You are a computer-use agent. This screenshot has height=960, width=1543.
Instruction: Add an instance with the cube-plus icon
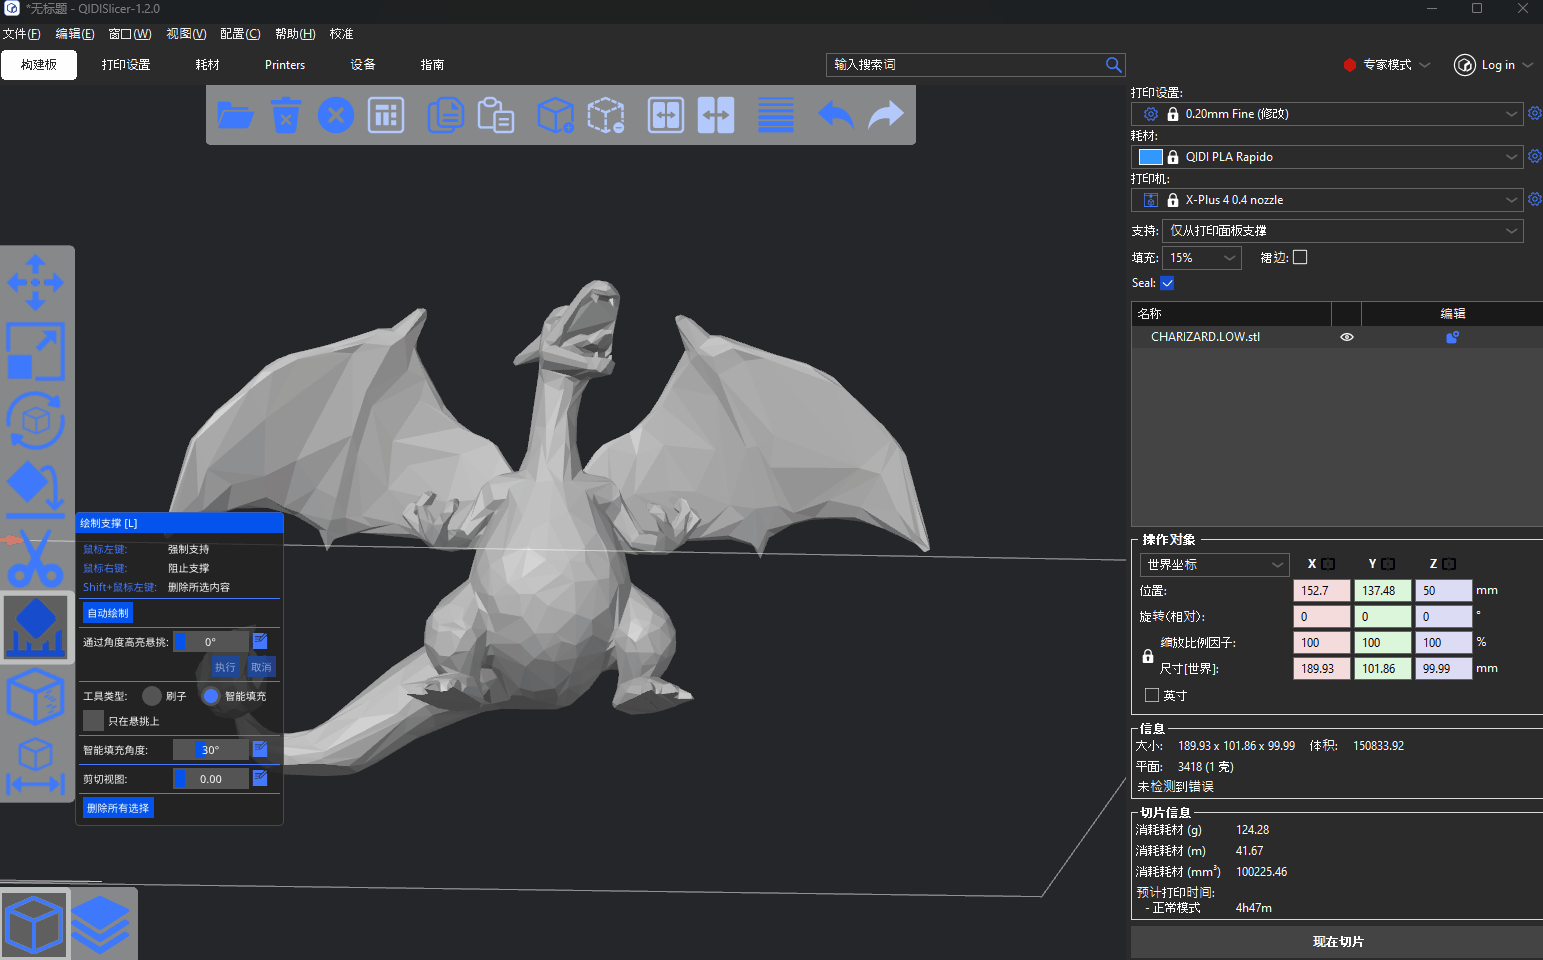[x=555, y=115]
